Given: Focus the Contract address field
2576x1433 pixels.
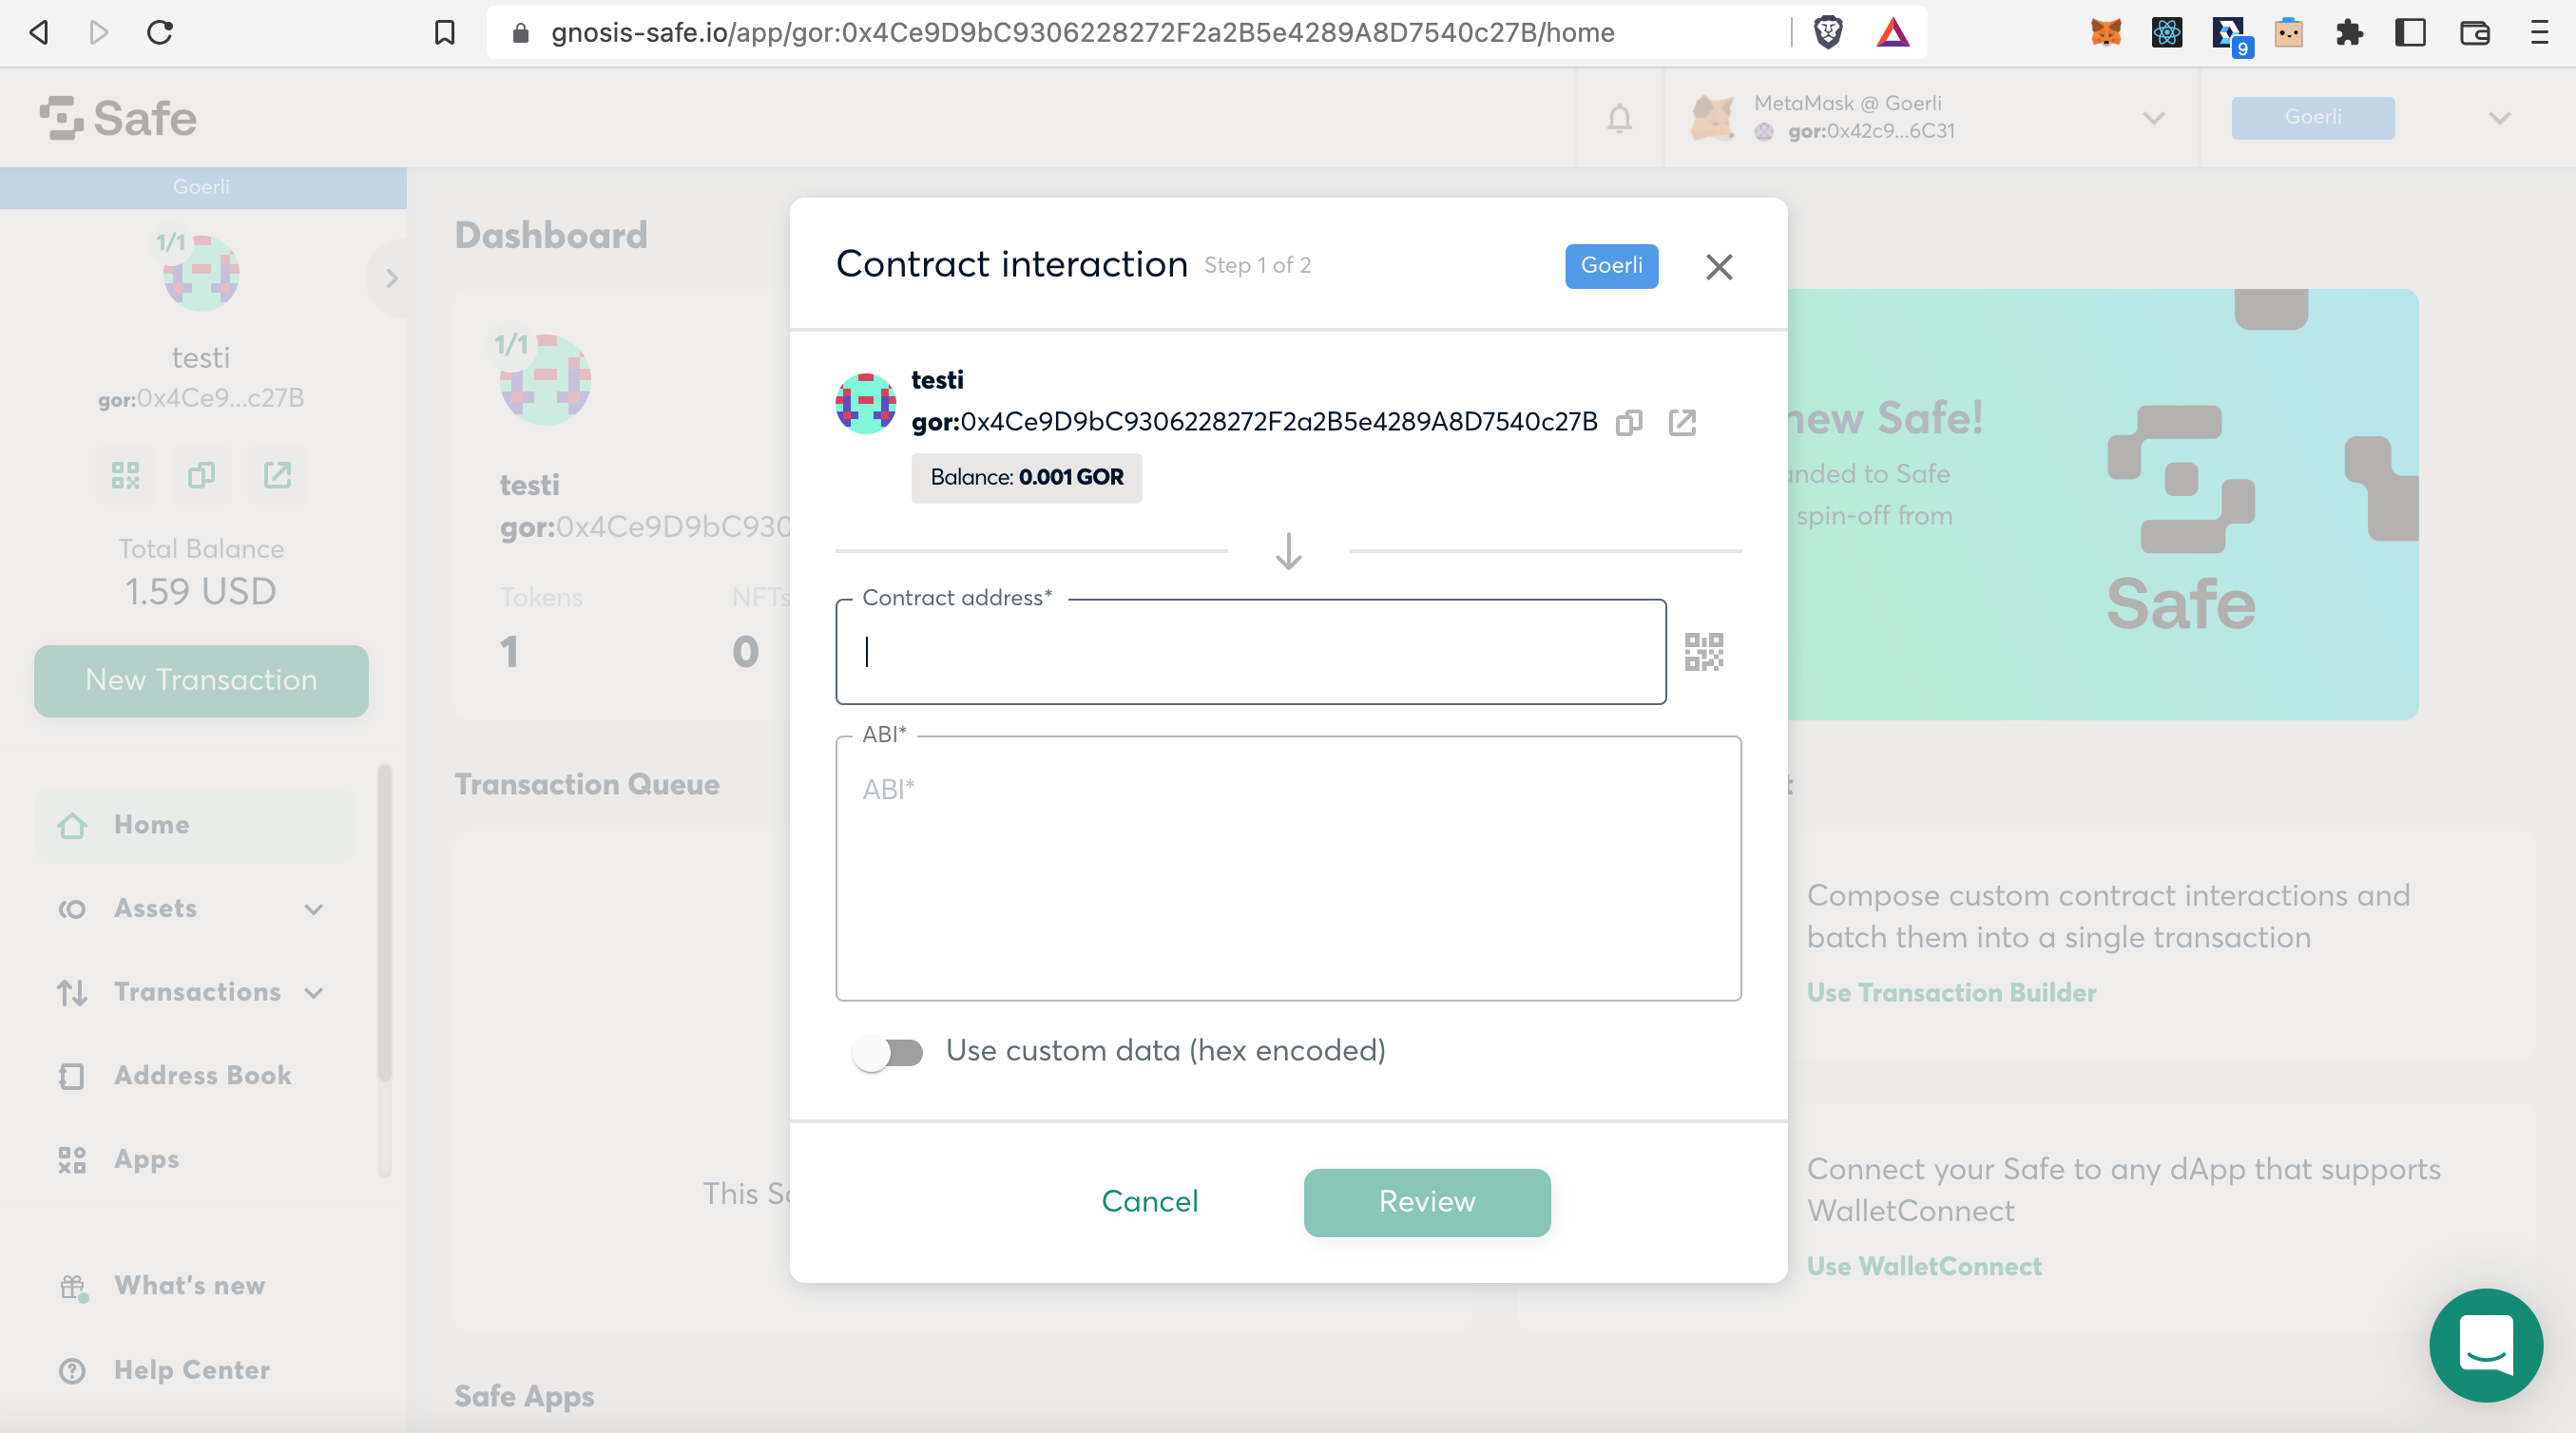Looking at the screenshot, I should [x=1251, y=652].
